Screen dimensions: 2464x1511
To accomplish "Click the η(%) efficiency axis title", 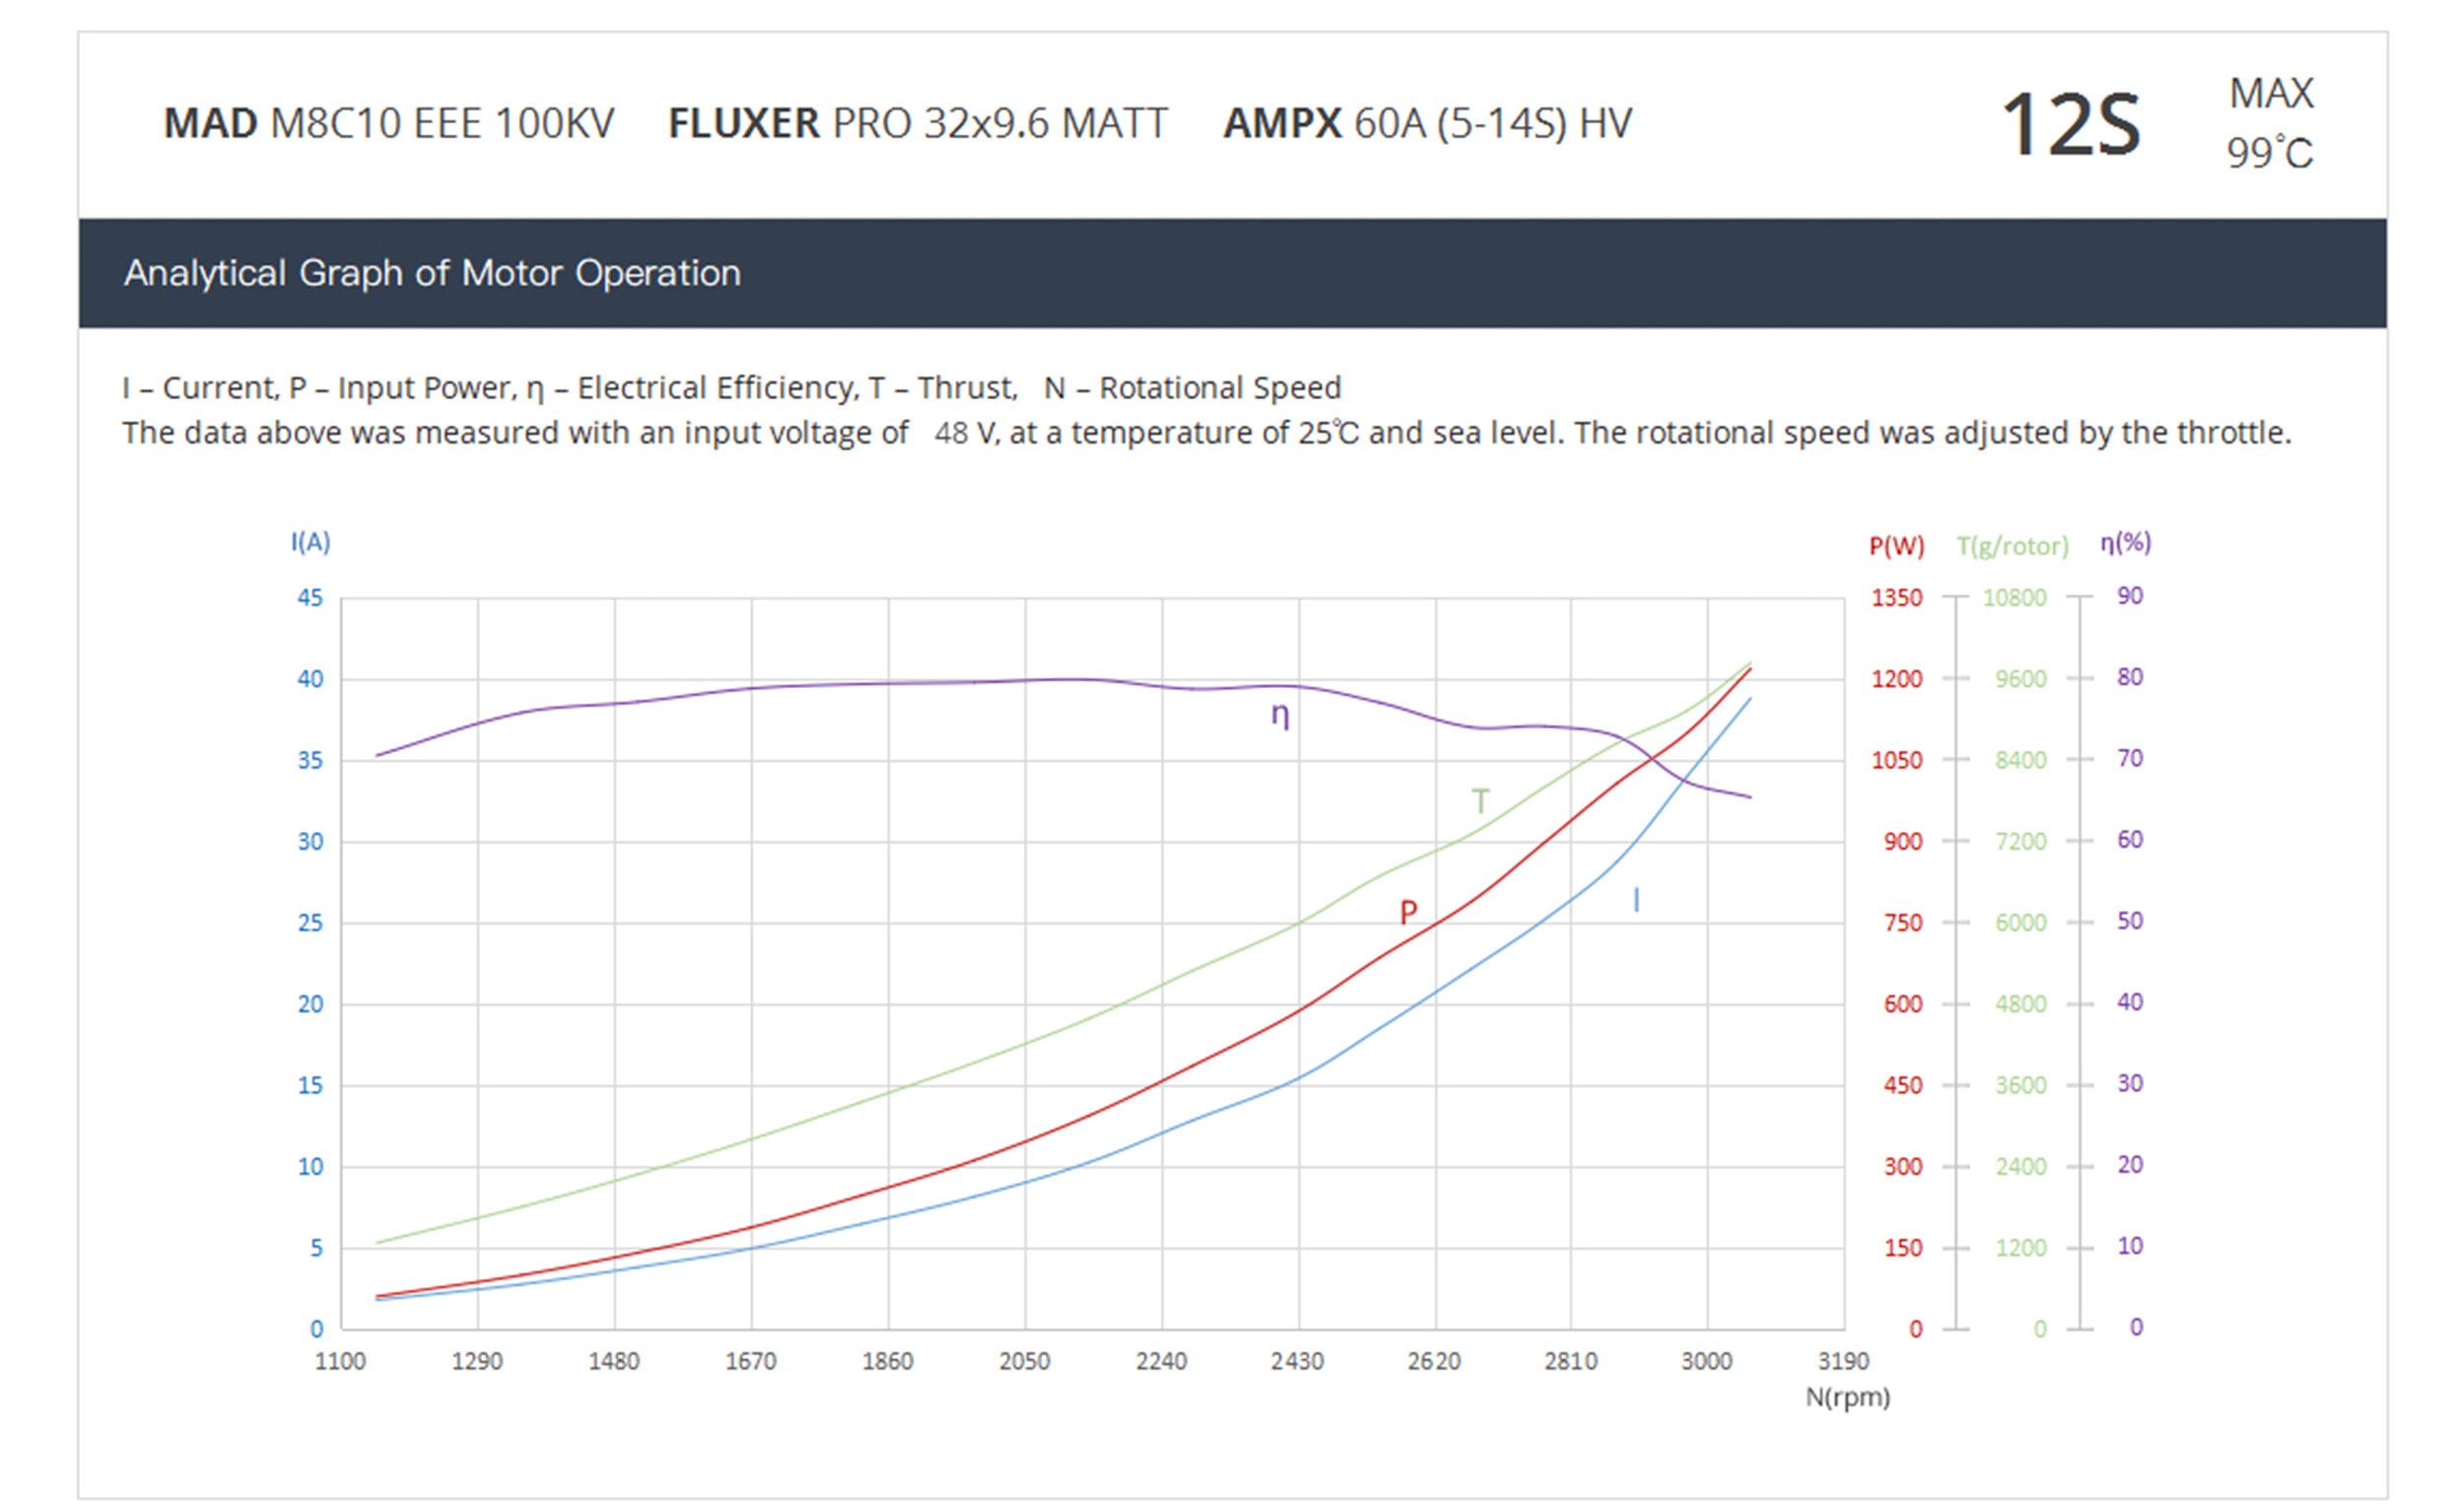I will (2125, 543).
